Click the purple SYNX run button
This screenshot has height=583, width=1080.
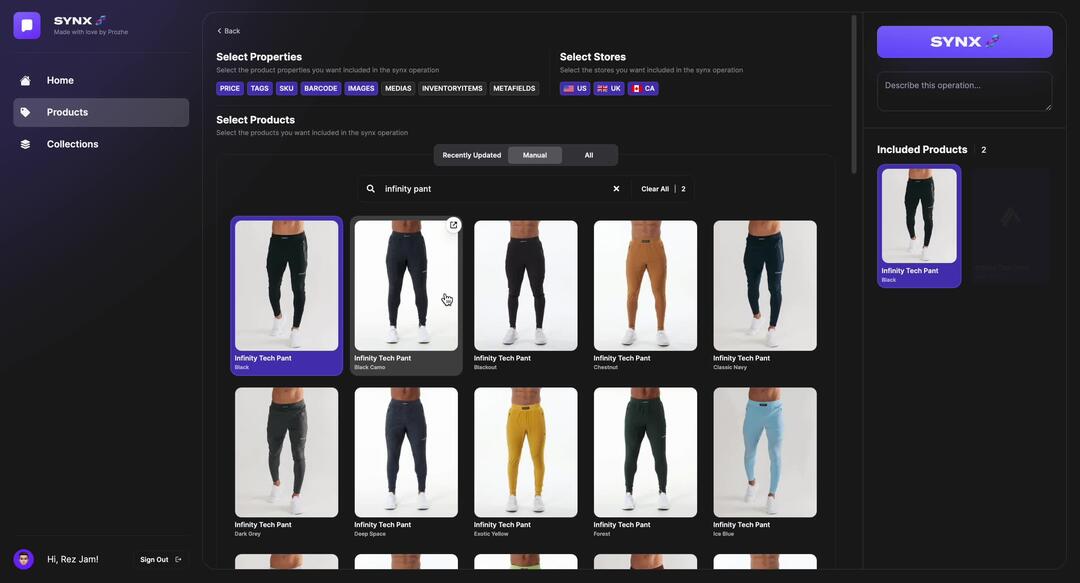pos(964,42)
